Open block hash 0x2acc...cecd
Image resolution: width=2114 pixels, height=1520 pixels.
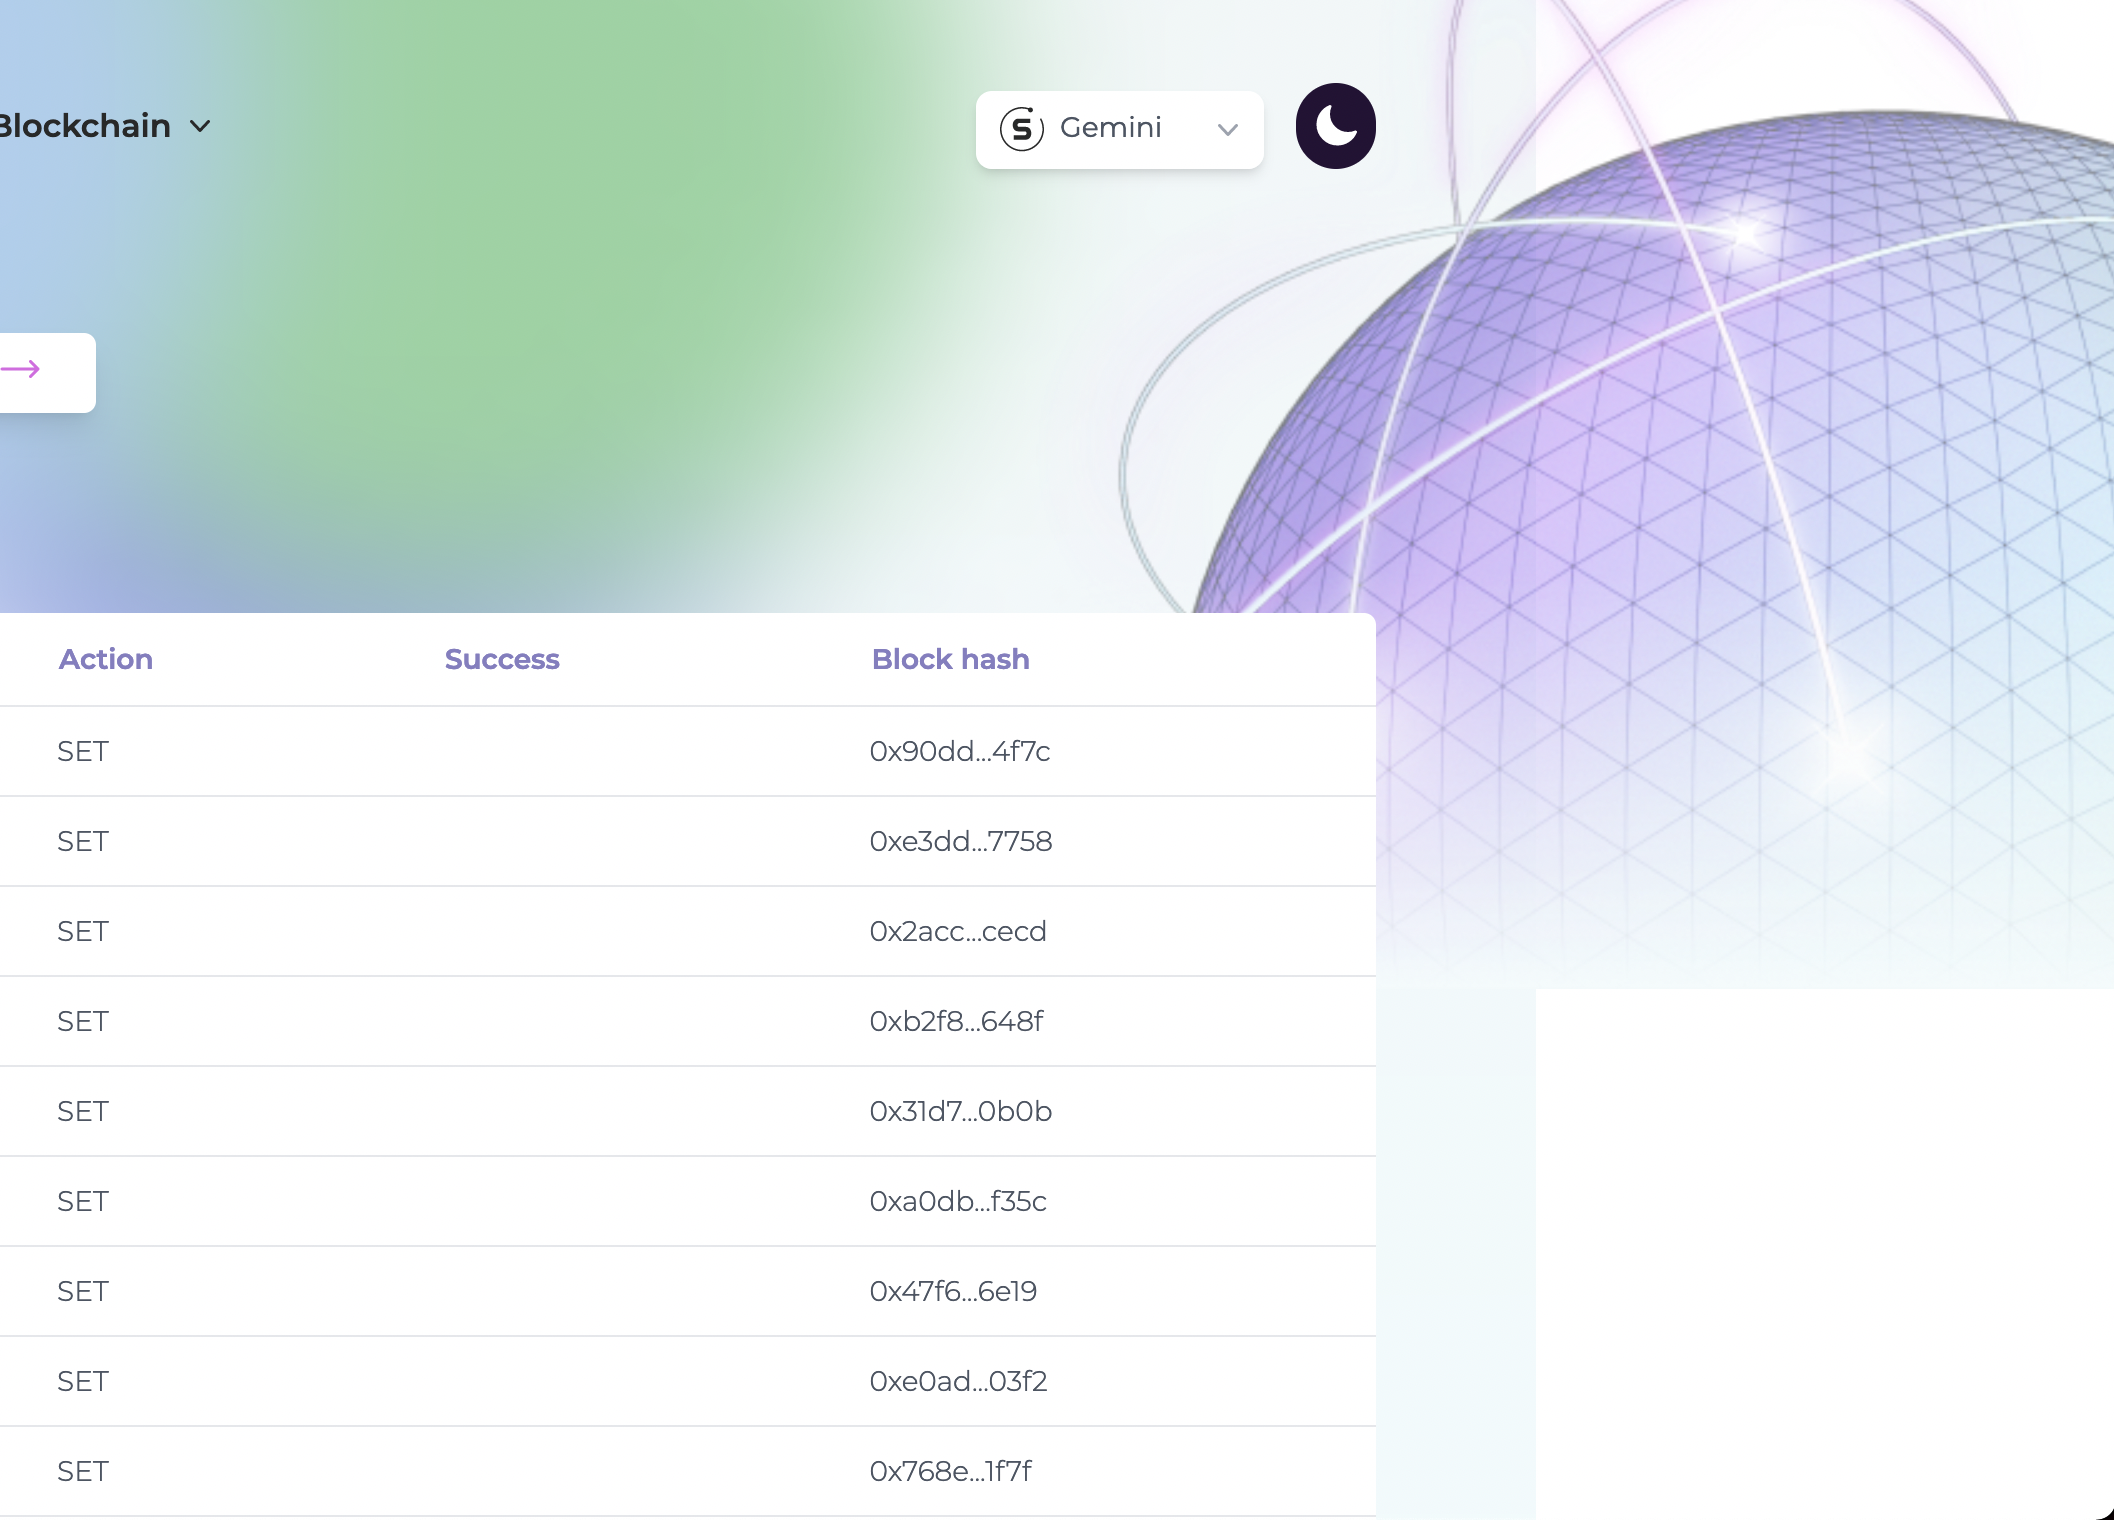957,931
